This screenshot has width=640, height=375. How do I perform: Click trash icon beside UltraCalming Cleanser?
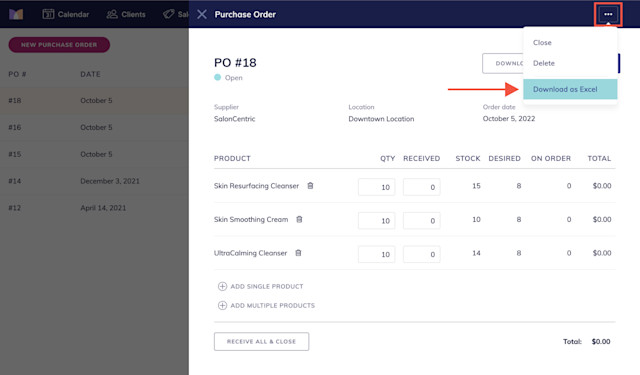coord(298,253)
